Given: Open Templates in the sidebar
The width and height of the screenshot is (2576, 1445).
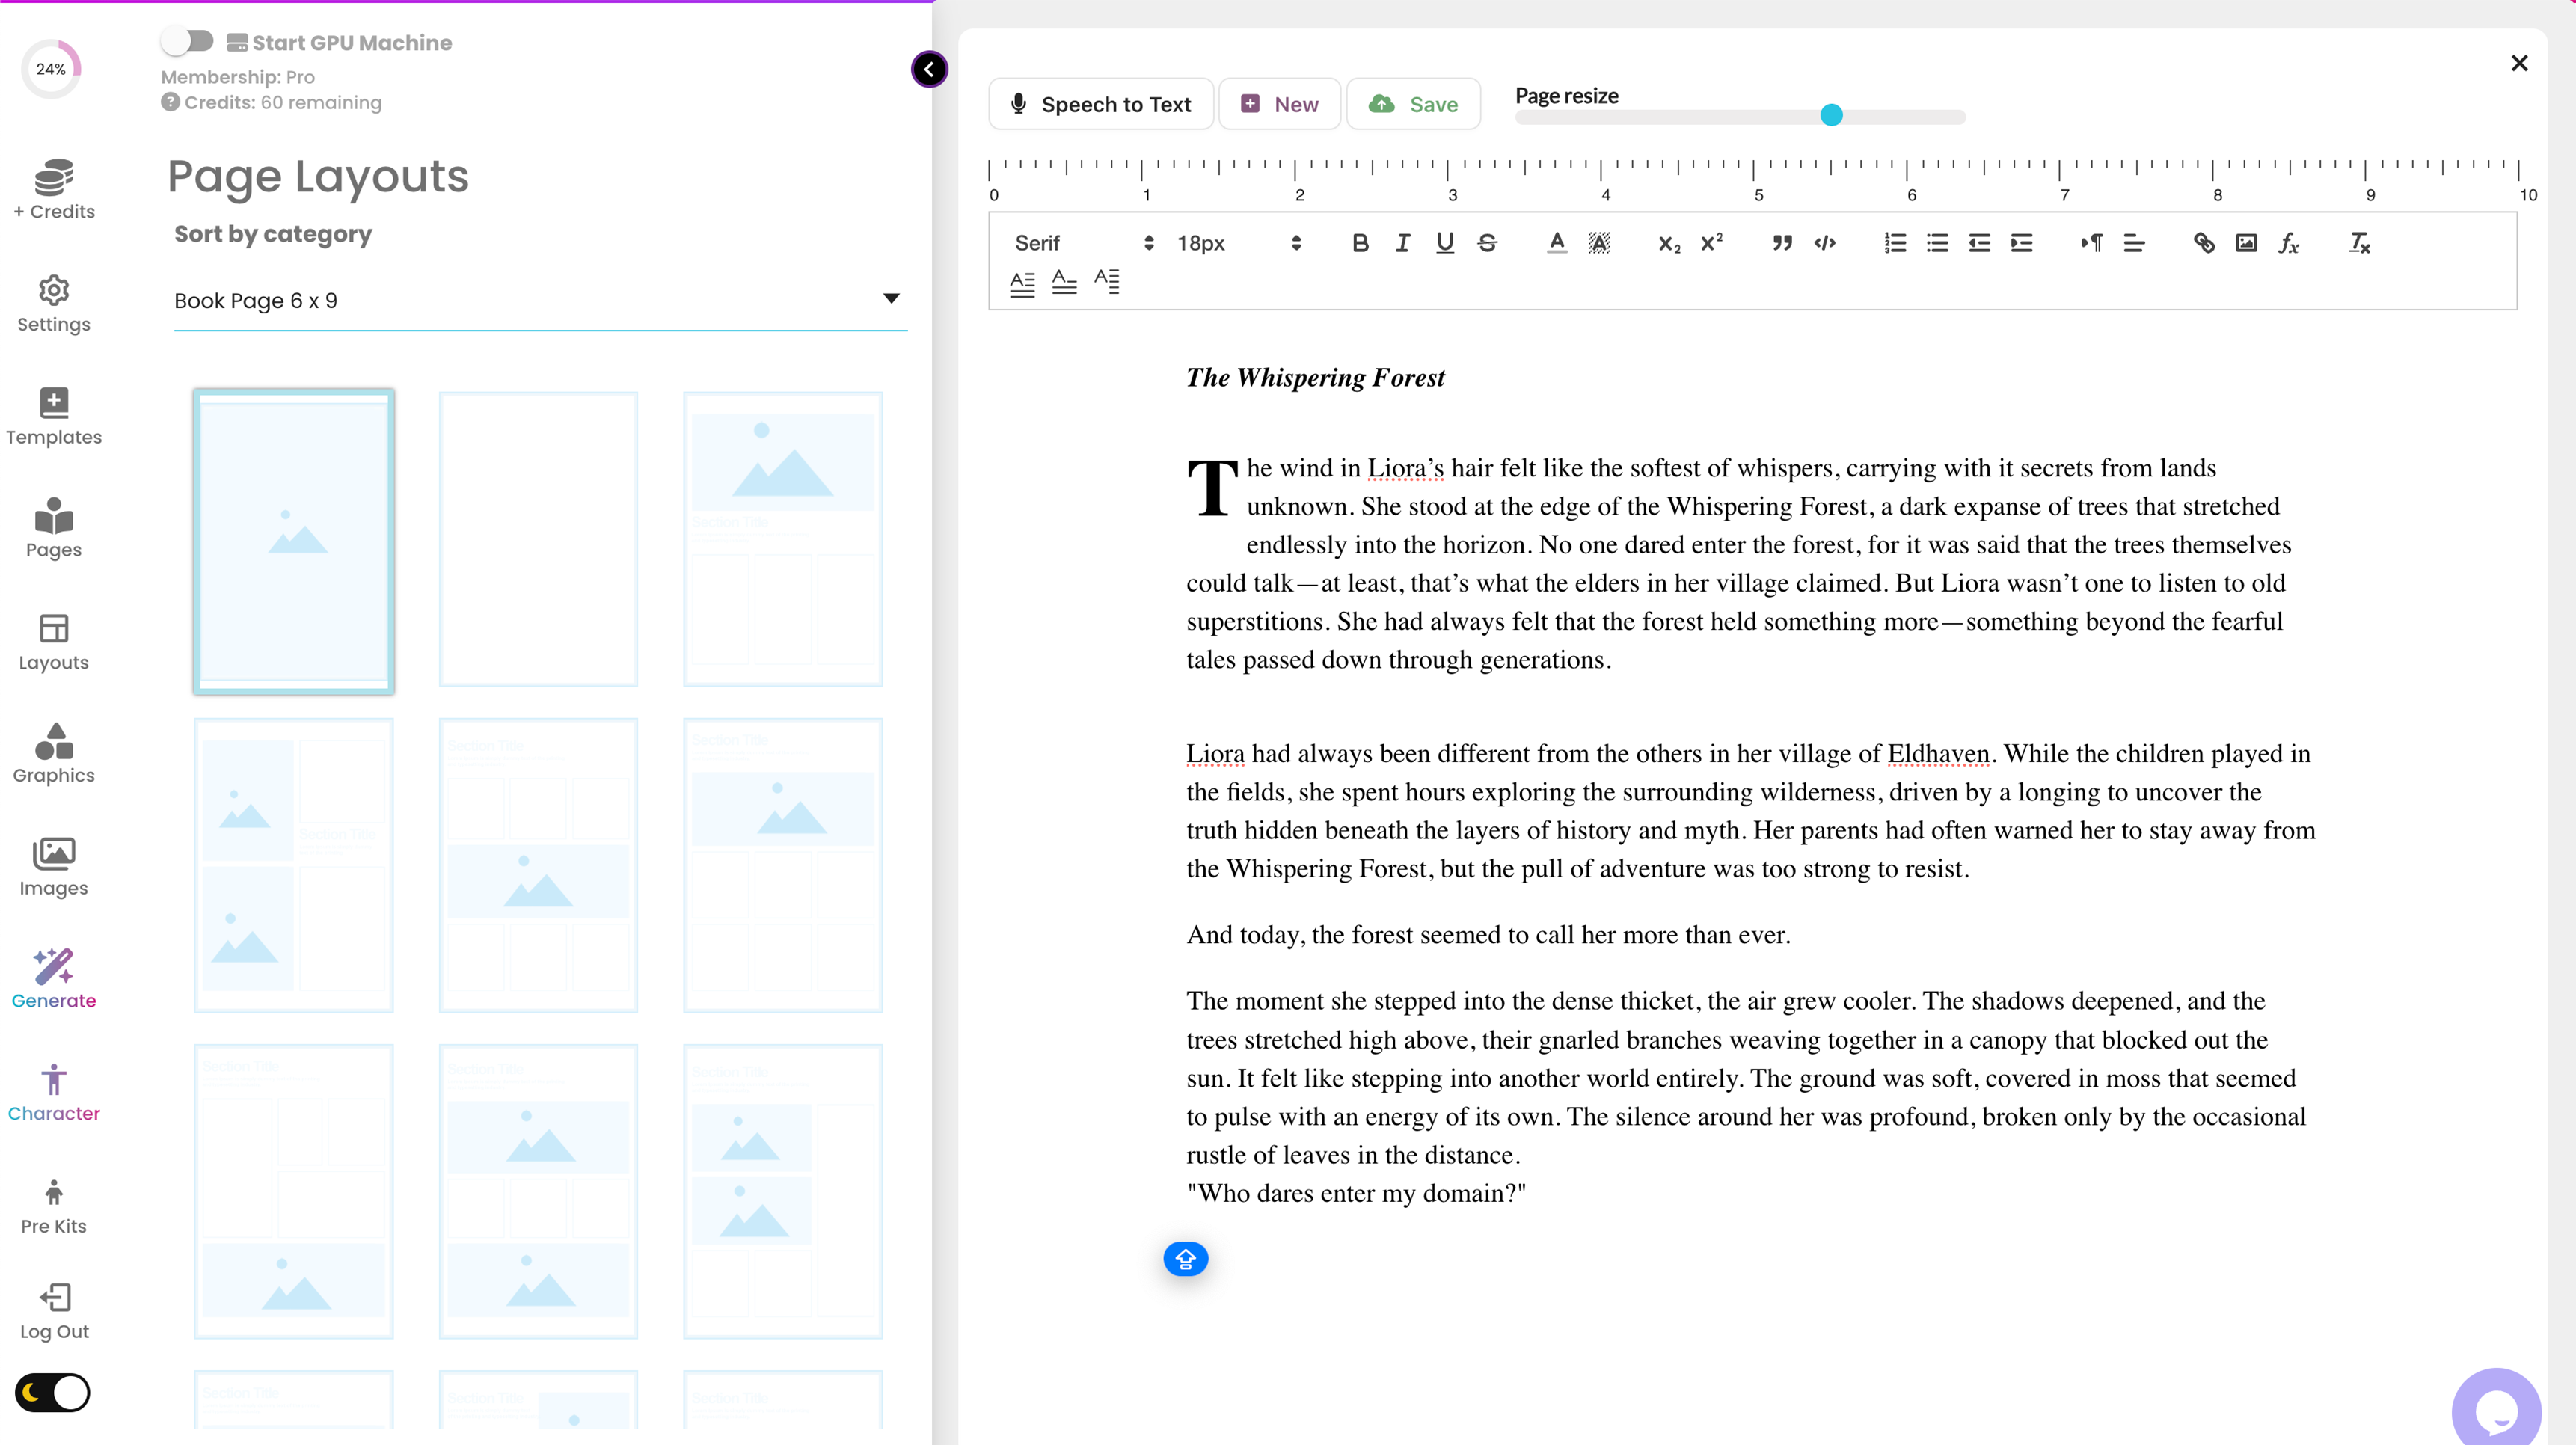Looking at the screenshot, I should point(54,417).
